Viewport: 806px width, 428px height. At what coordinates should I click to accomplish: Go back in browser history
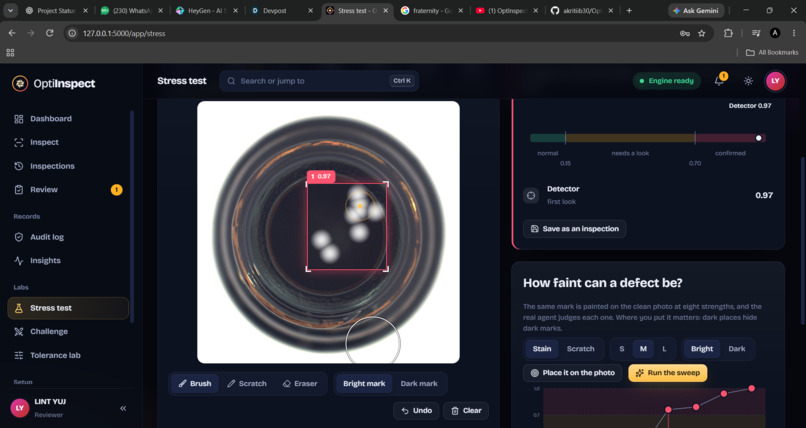pos(12,33)
